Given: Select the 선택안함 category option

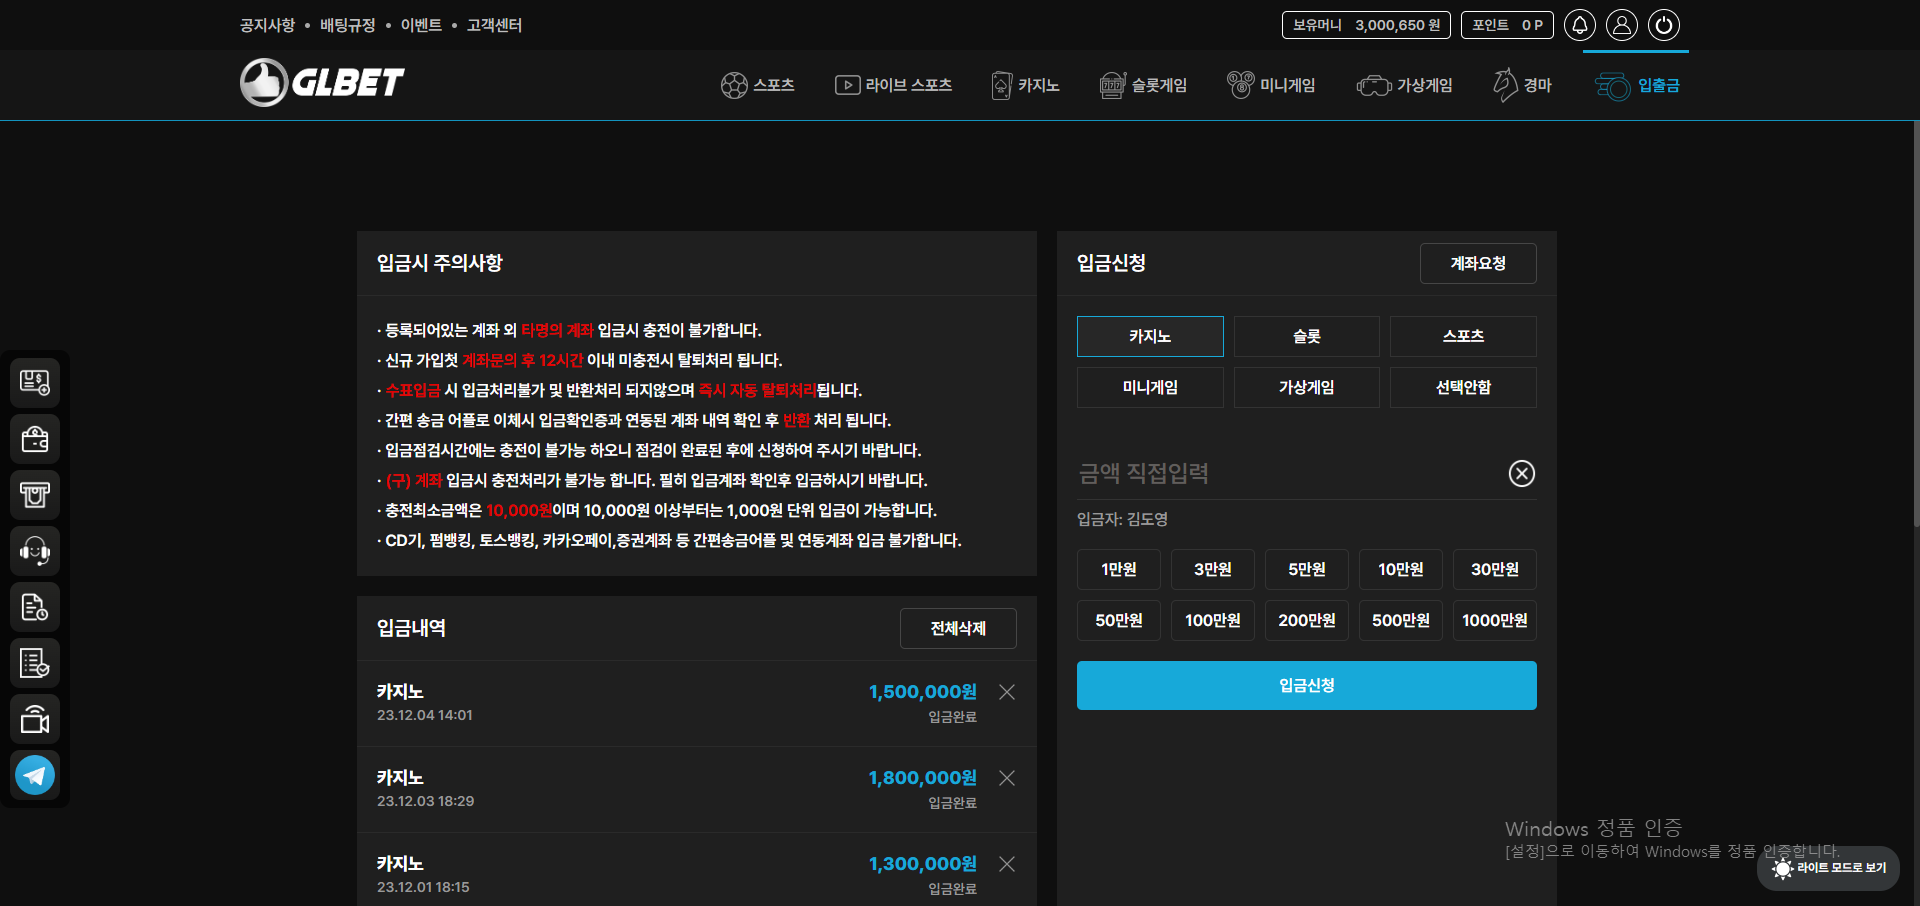Looking at the screenshot, I should click(1463, 388).
